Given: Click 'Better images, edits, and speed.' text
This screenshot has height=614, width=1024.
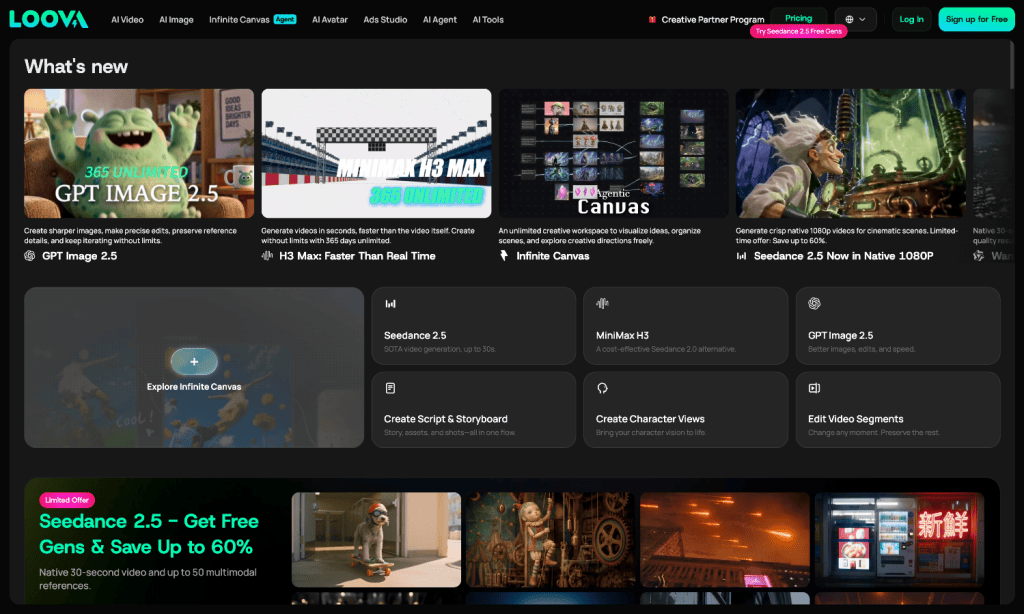Looking at the screenshot, I should pyautogui.click(x=861, y=349).
